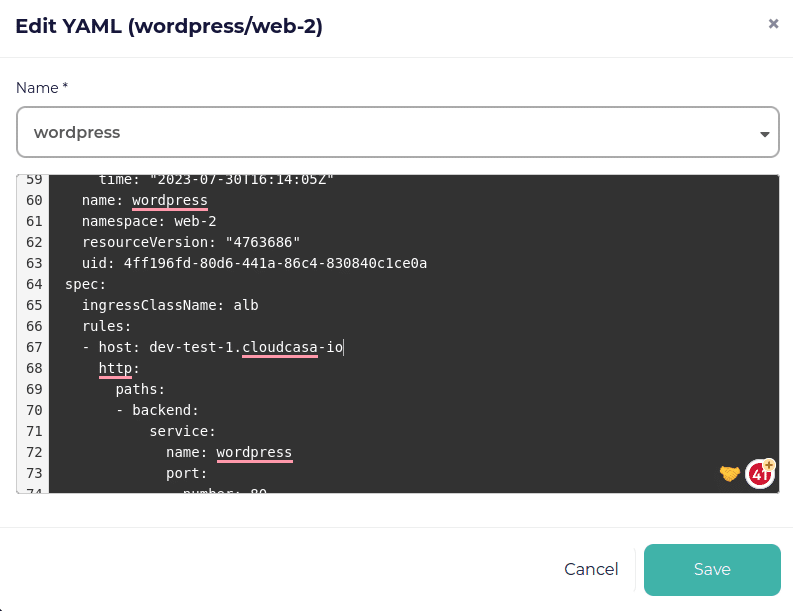Click the handshake emoji icon in editor

tap(729, 473)
